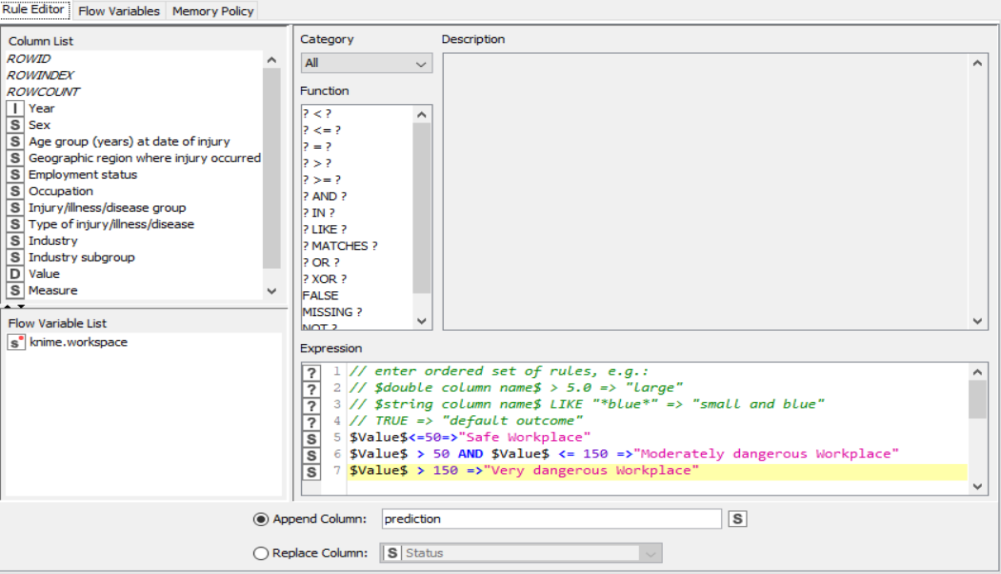Select the '? LIKE ?' function
The height and width of the screenshot is (574, 1001).
pyautogui.click(x=325, y=230)
